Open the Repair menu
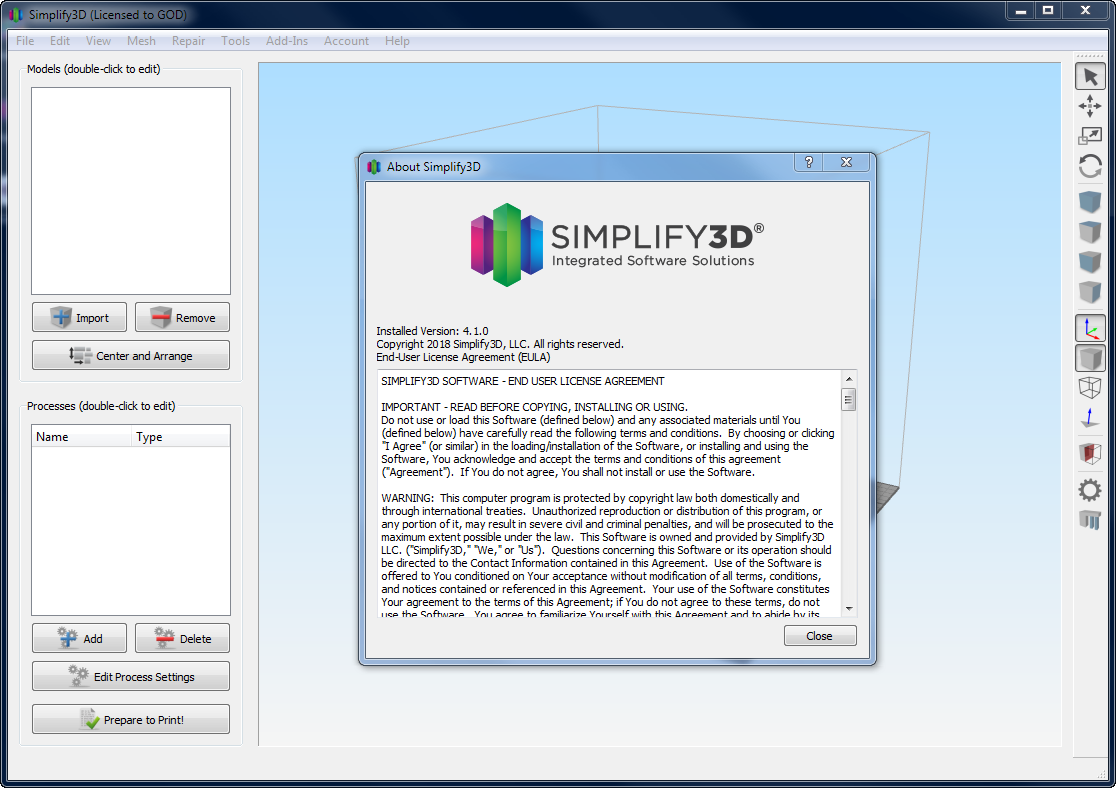Screen dimensions: 1116x788 [x=189, y=41]
